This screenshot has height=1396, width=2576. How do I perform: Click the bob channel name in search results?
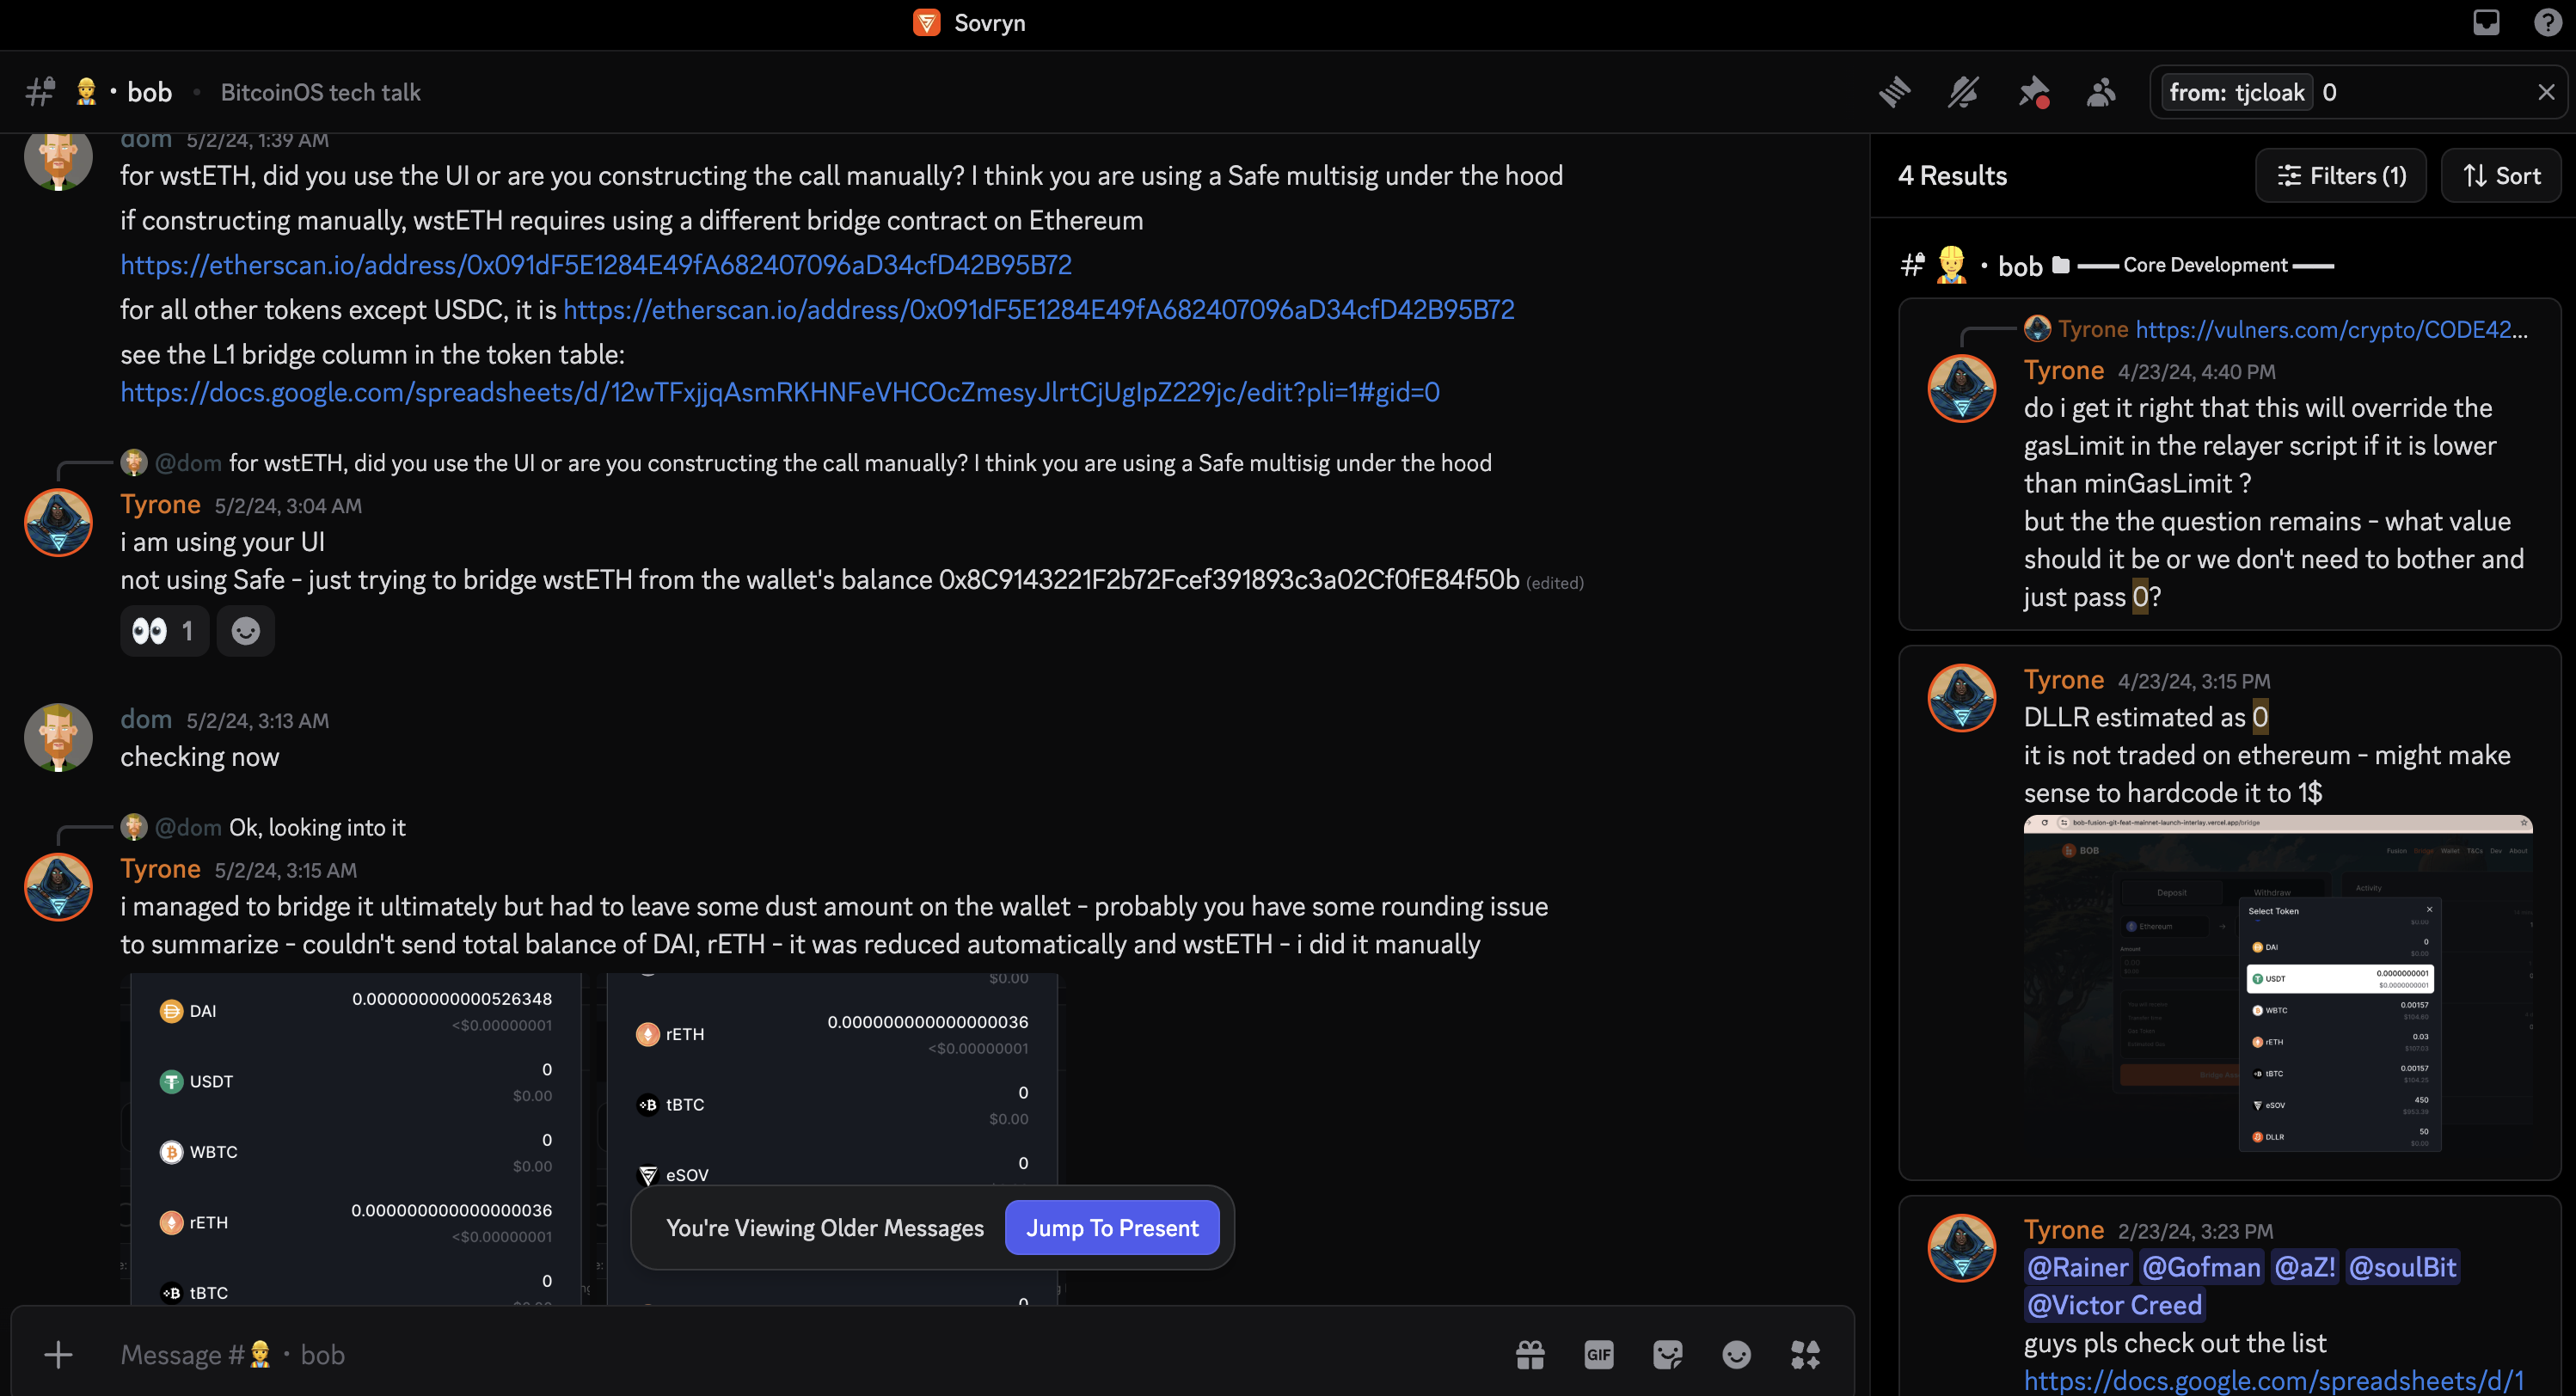[x=2020, y=267]
